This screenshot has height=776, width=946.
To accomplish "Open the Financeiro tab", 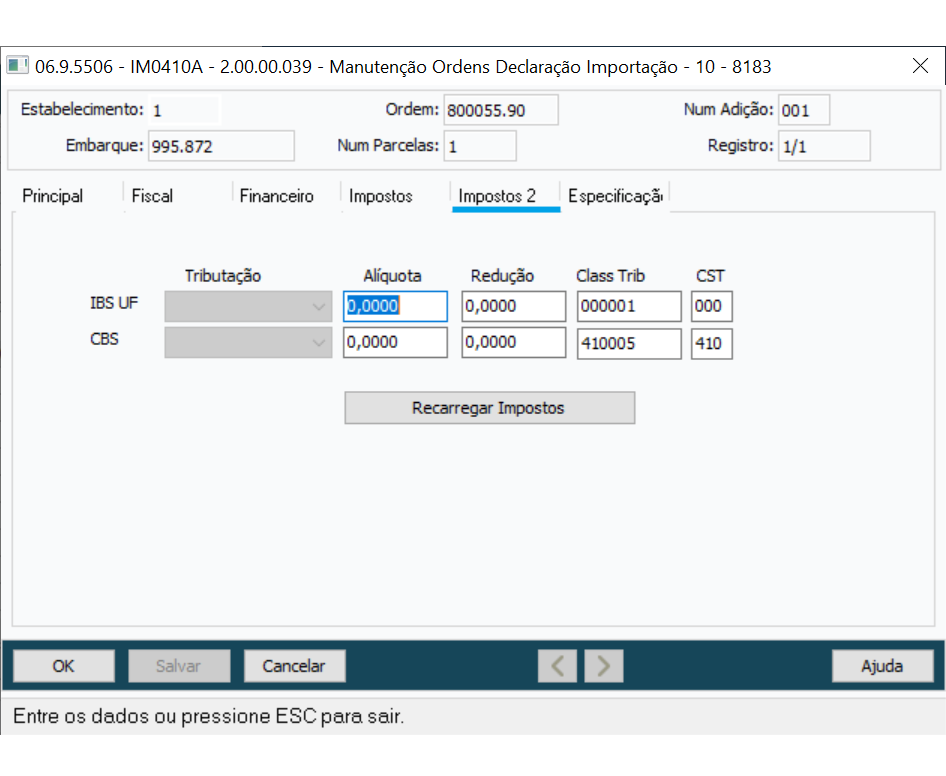I will (276, 196).
